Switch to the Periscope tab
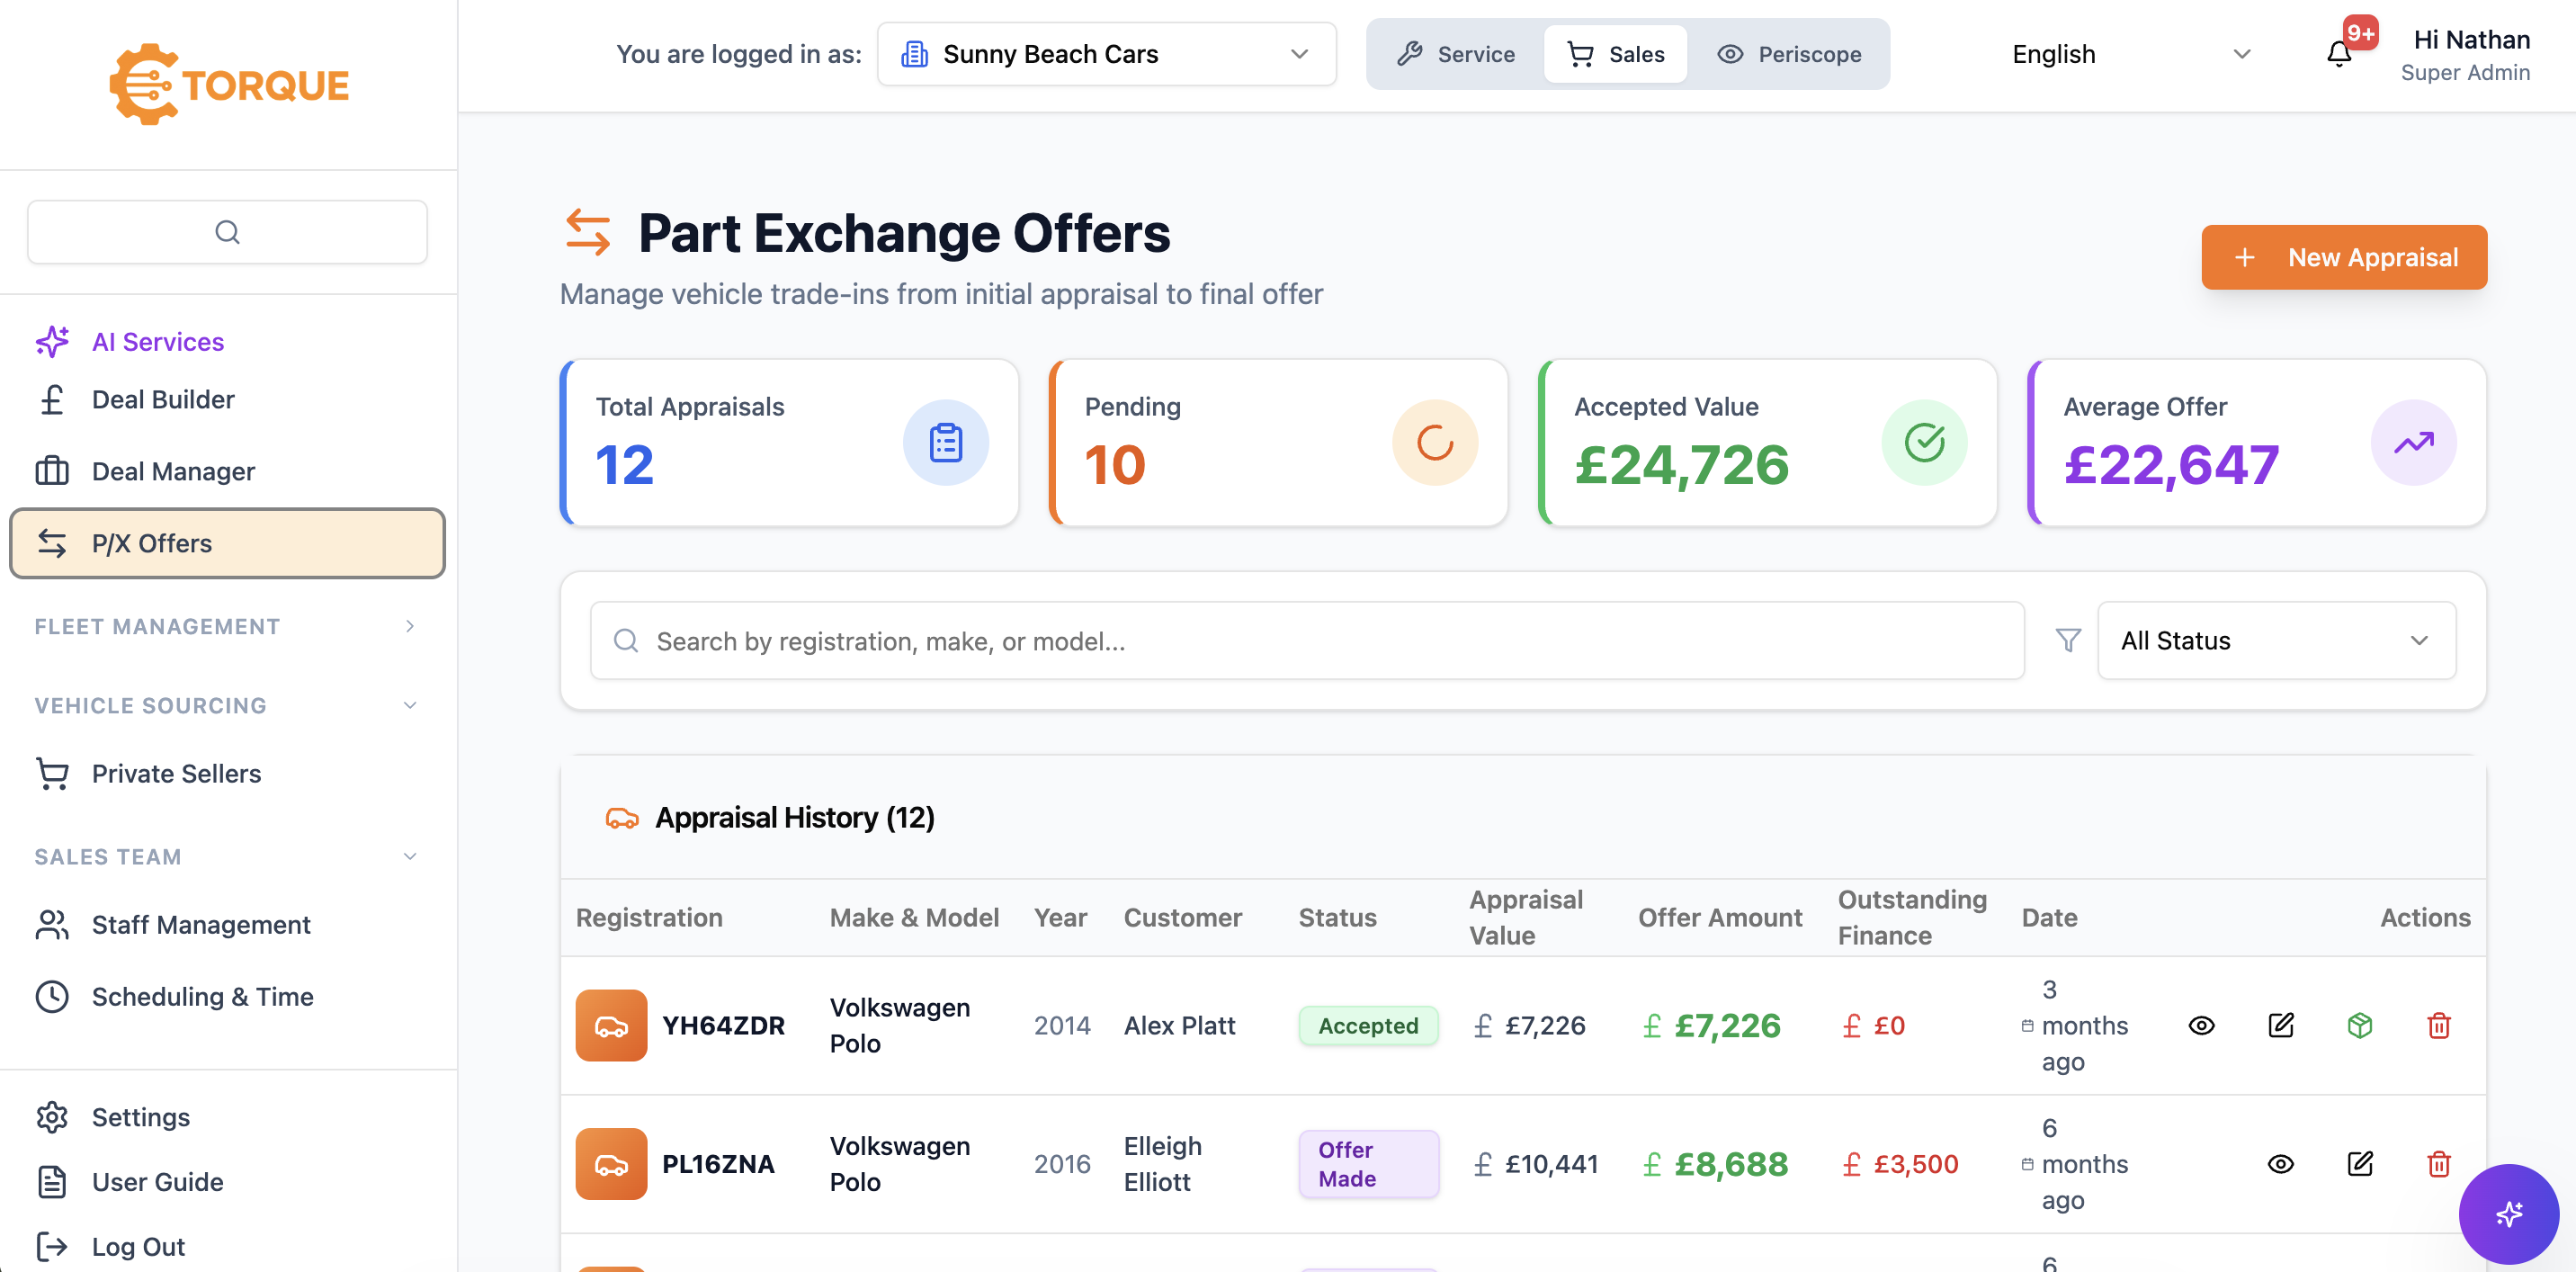Viewport: 2576px width, 1272px height. point(1788,54)
